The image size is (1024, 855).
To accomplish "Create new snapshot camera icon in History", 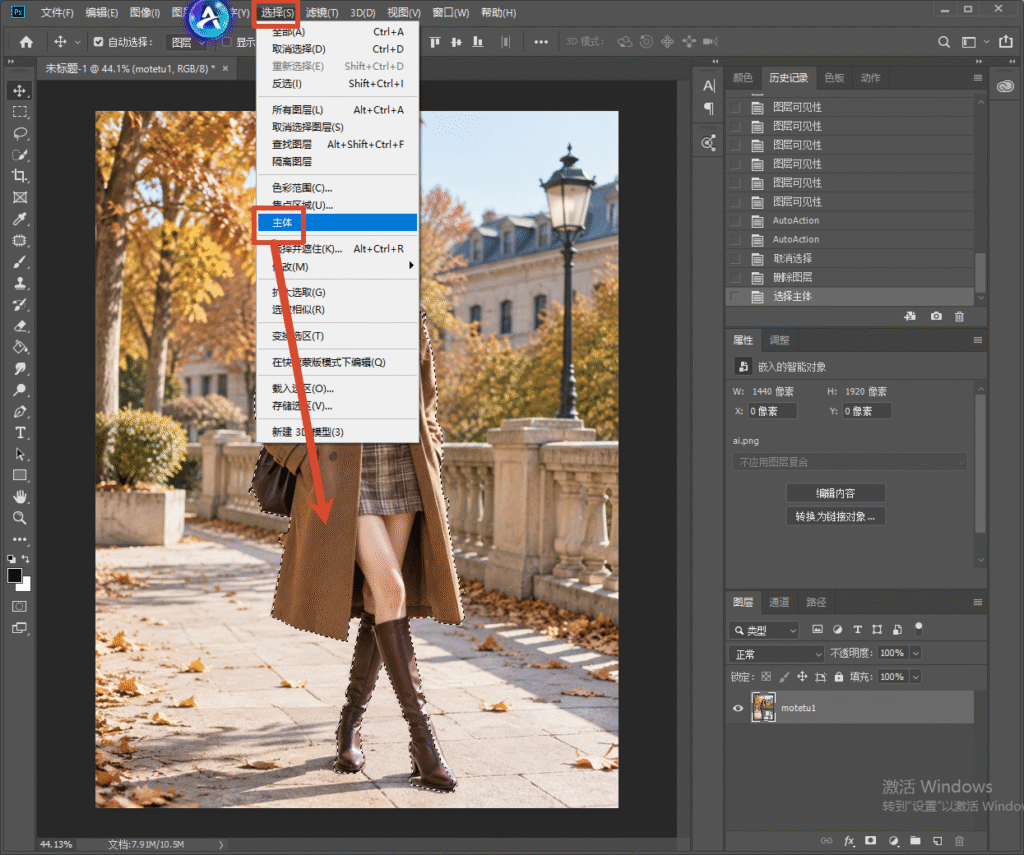I will (x=936, y=316).
